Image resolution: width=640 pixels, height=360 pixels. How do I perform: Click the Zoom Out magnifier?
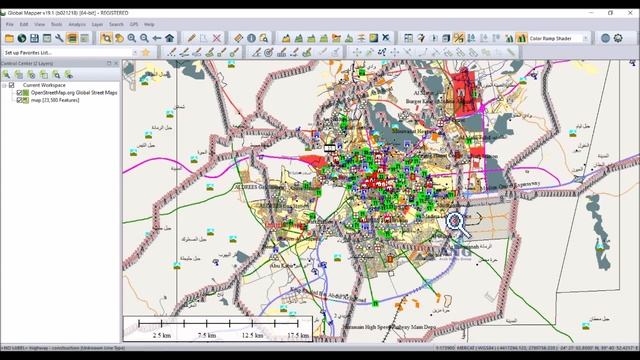tap(144, 38)
